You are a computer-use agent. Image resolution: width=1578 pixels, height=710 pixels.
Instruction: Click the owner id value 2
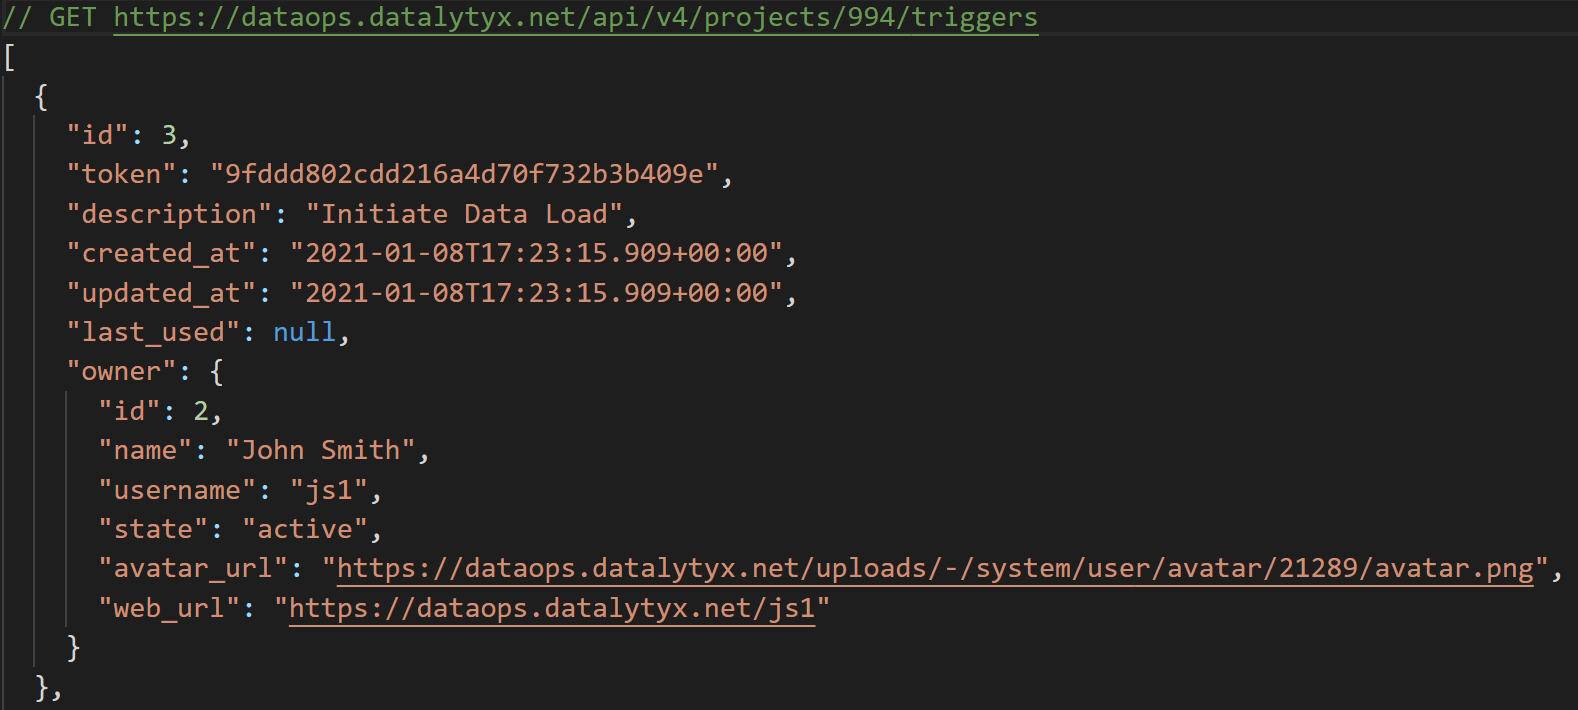pos(201,411)
